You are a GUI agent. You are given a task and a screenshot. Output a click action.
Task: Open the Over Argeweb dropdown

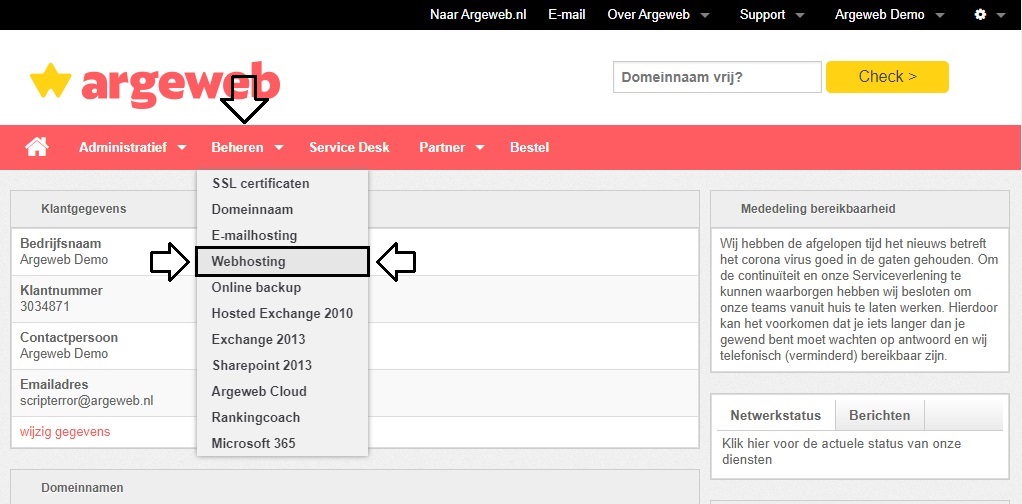tap(658, 14)
